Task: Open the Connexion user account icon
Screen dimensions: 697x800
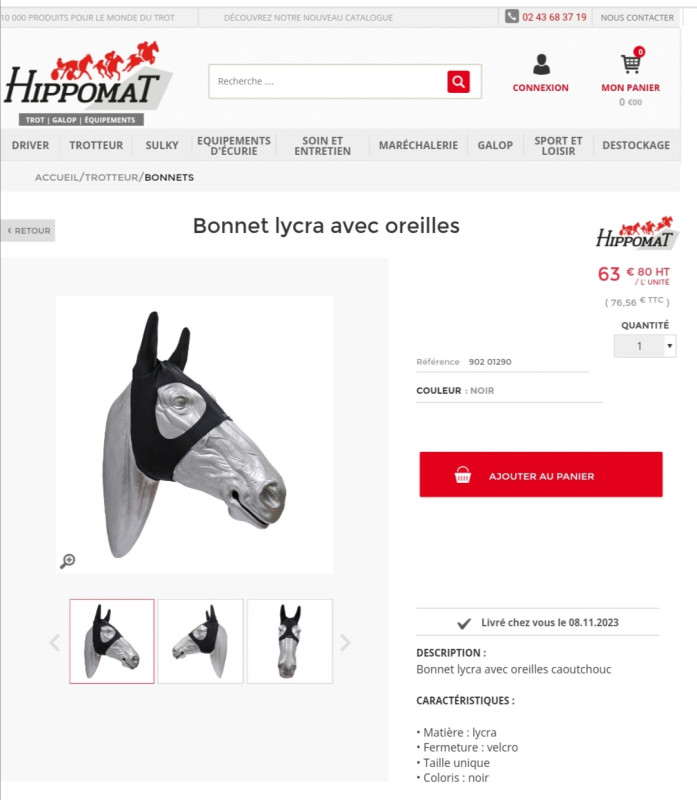Action: 541,65
